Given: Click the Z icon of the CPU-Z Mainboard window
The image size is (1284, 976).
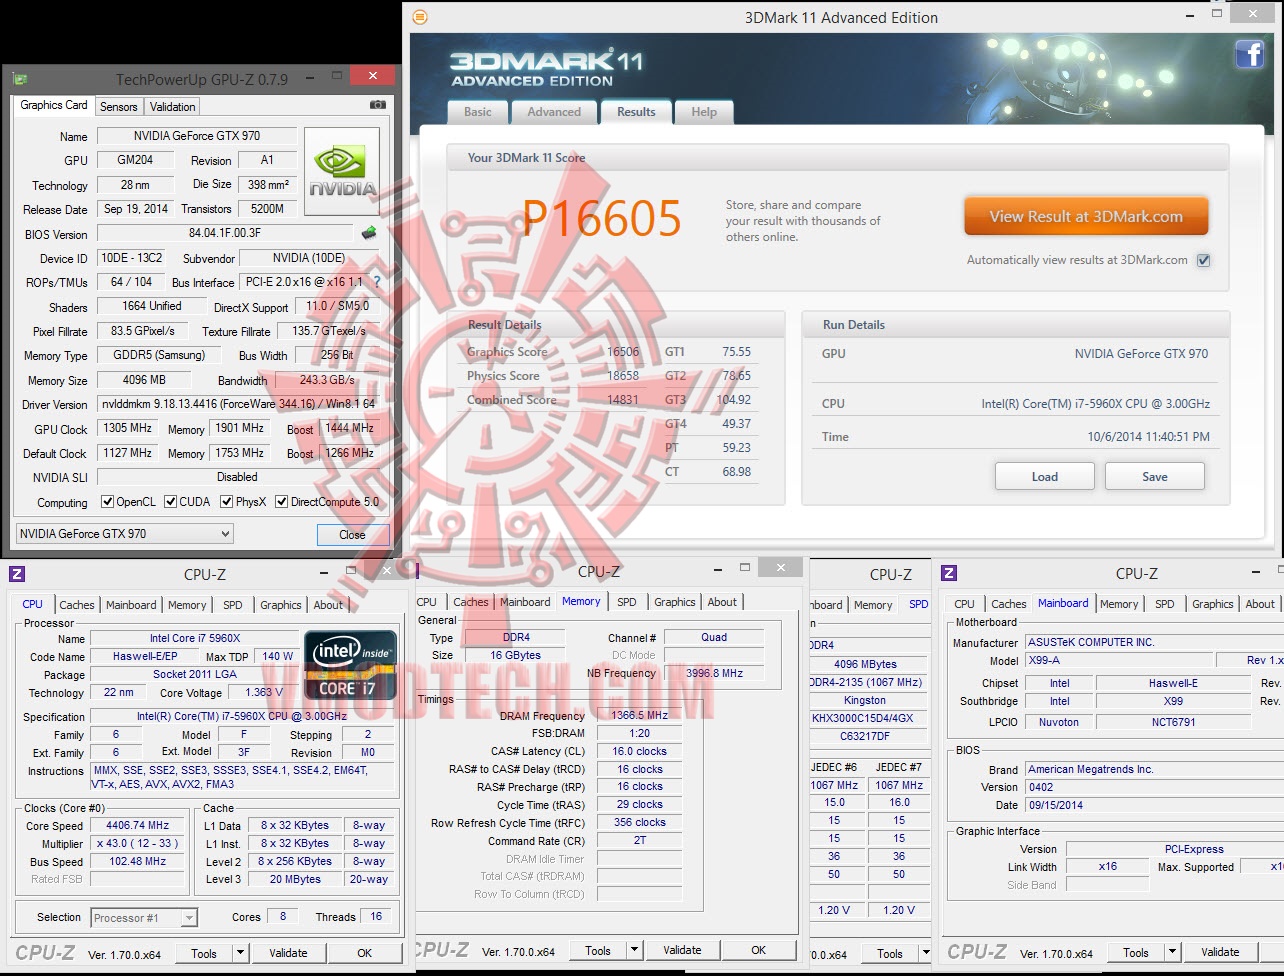Looking at the screenshot, I should coord(949,573).
